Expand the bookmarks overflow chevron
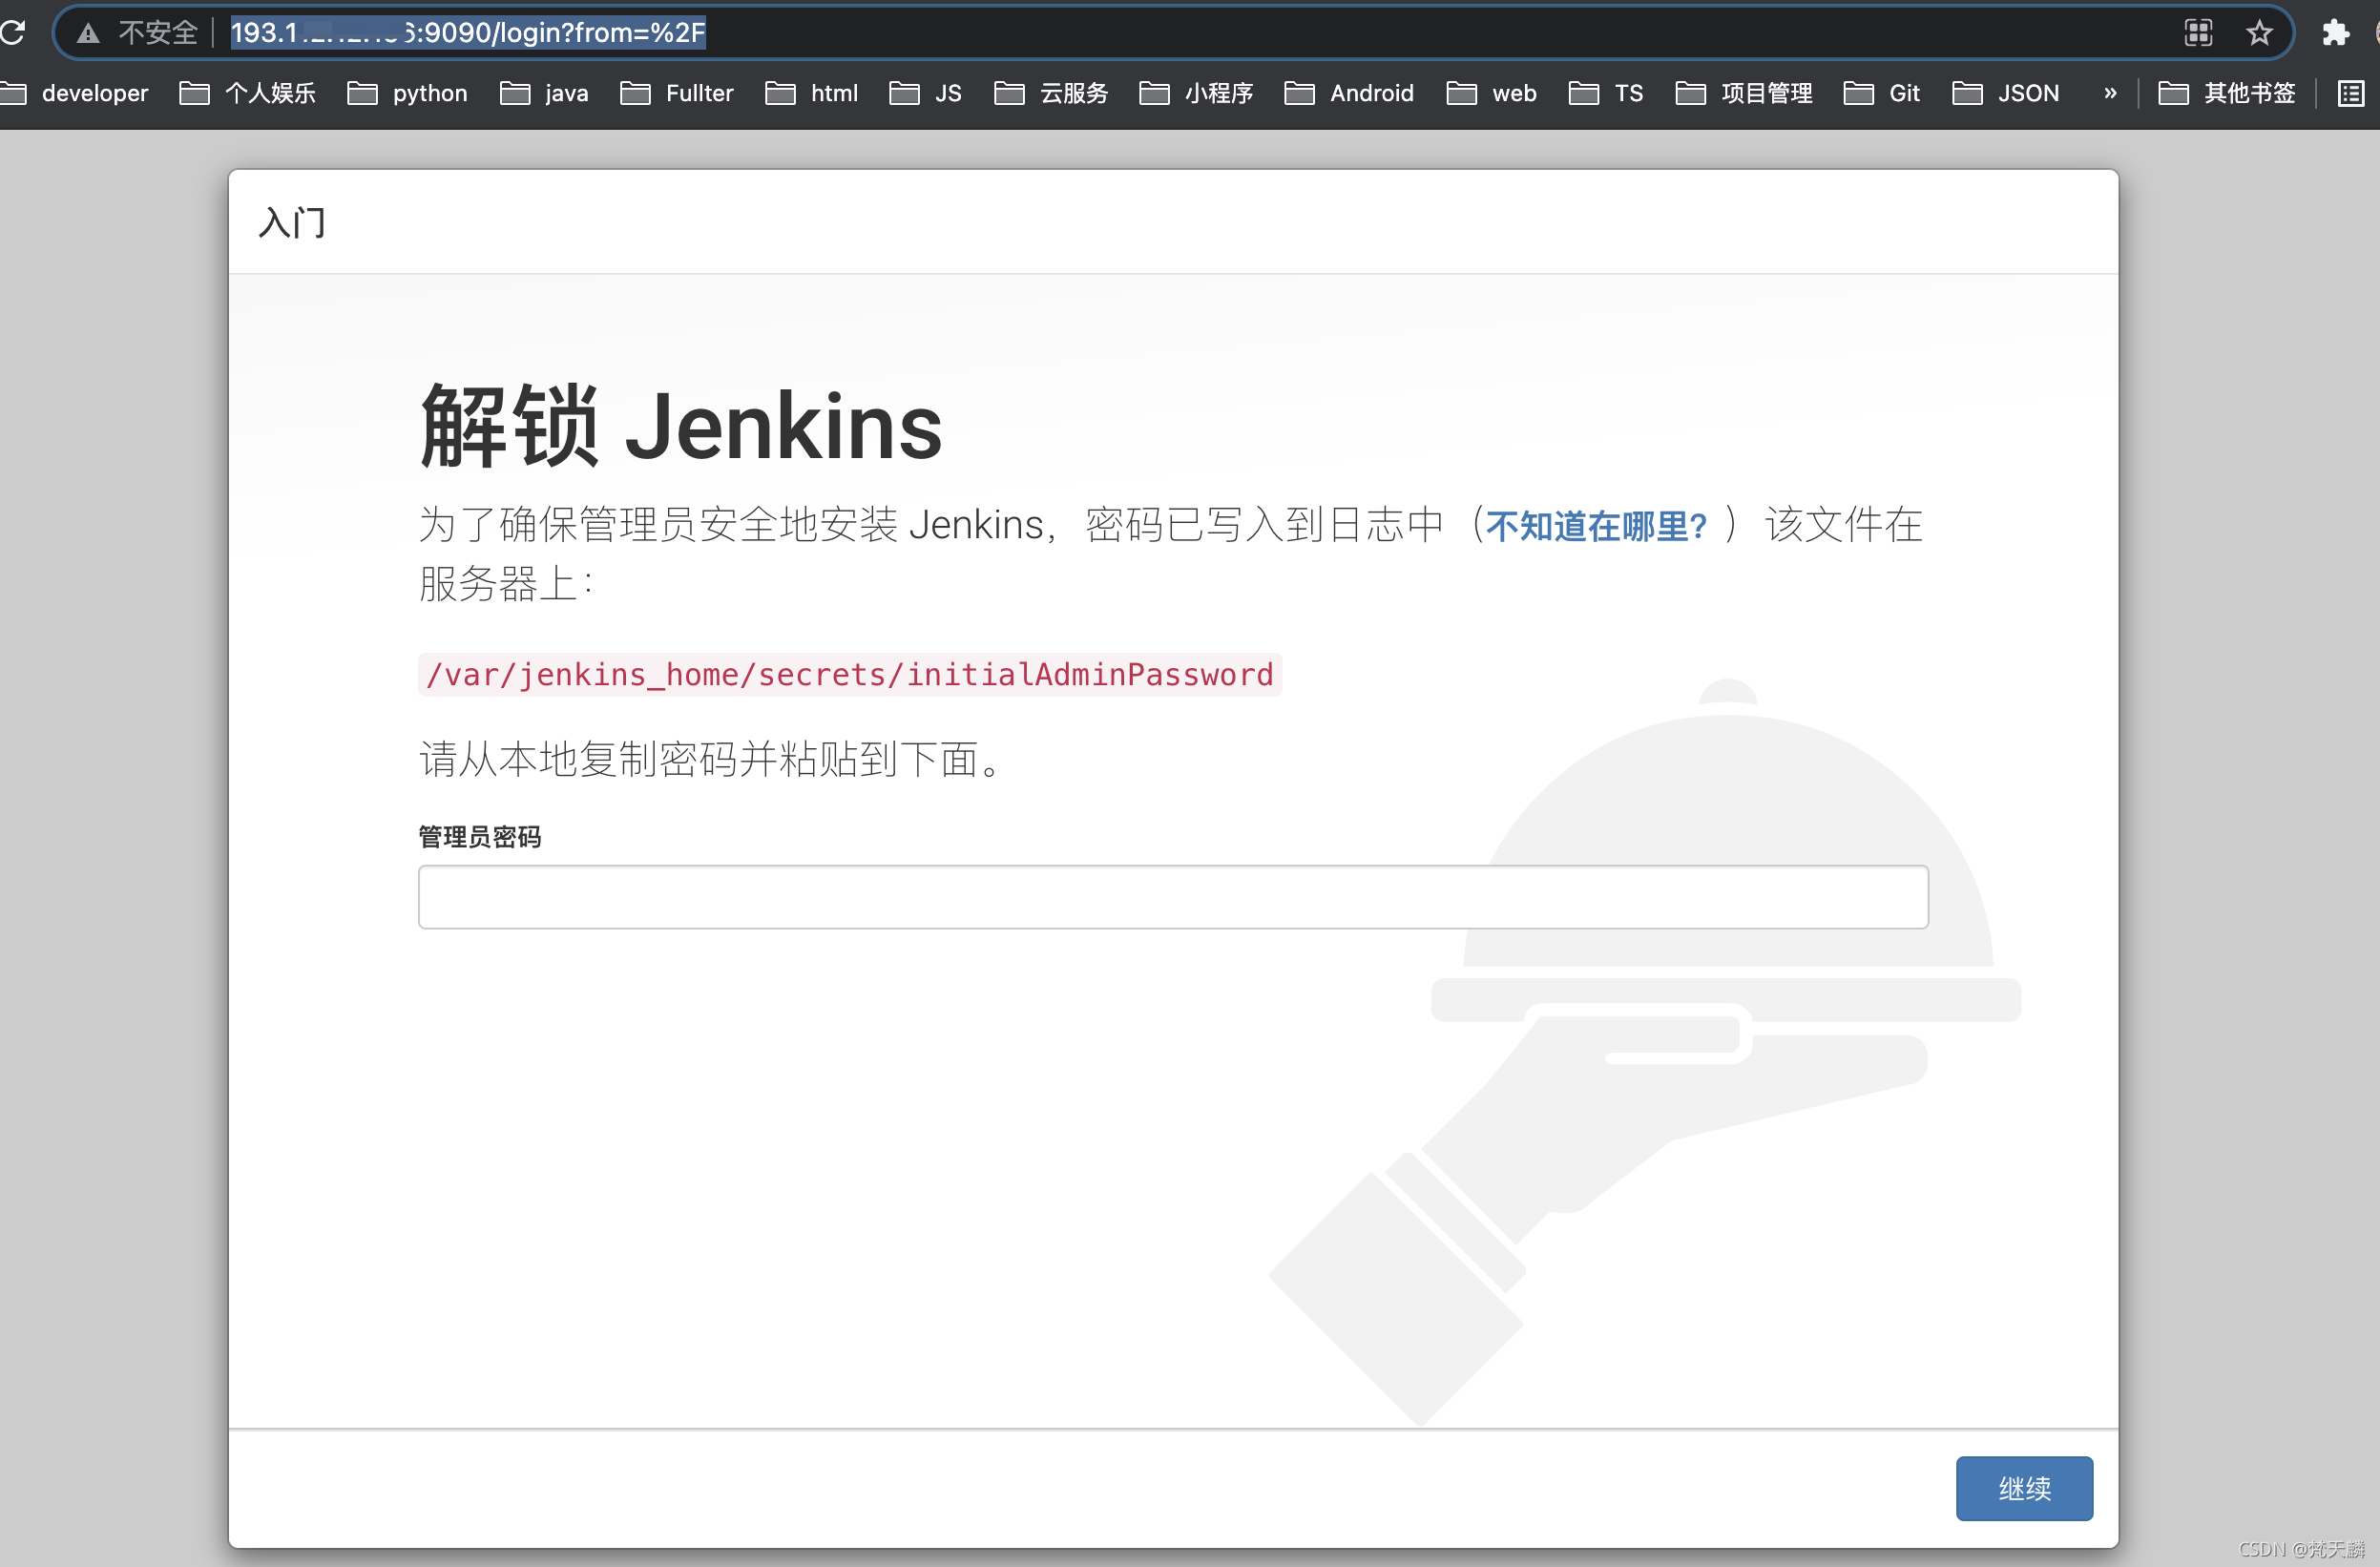The image size is (2380, 1567). pos(2110,93)
